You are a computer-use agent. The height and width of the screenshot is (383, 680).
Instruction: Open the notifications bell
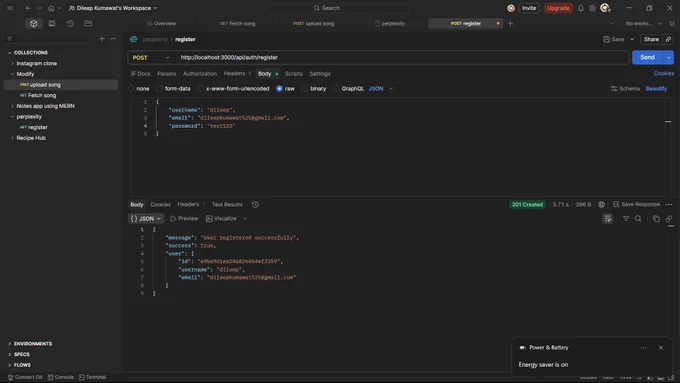click(580, 8)
